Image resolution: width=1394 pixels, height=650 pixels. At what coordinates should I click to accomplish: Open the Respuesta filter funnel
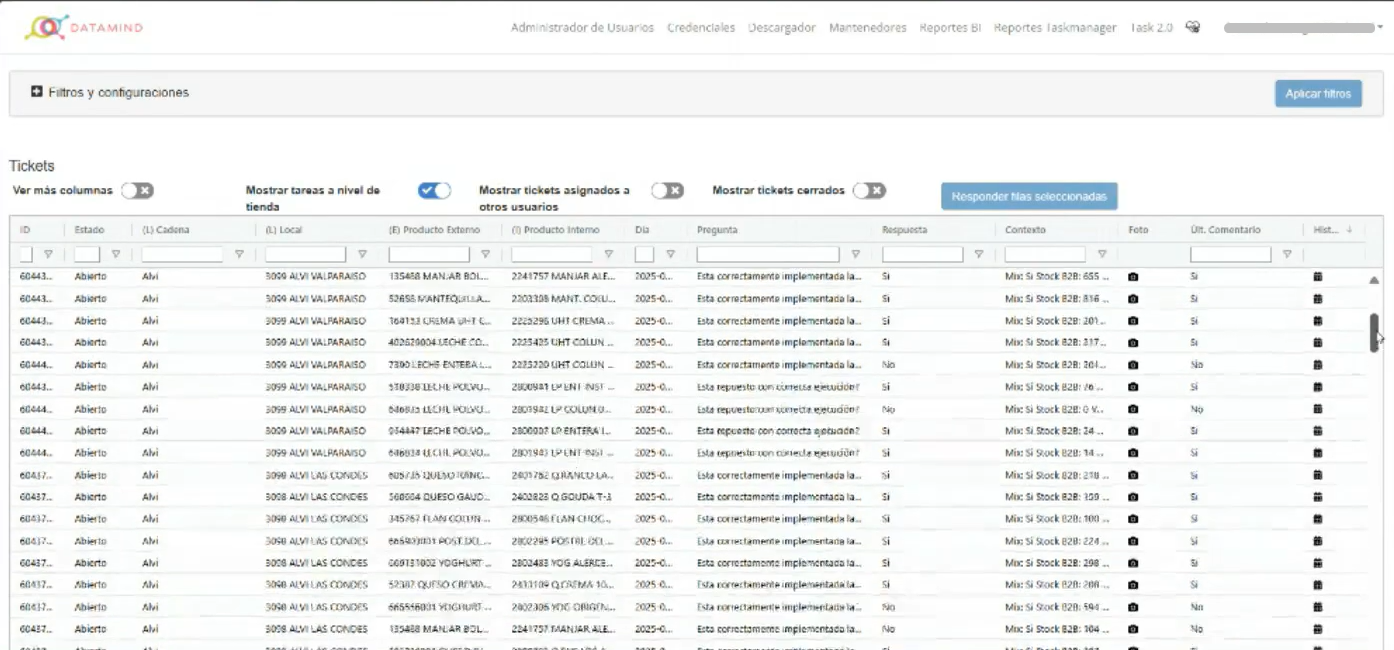[979, 254]
